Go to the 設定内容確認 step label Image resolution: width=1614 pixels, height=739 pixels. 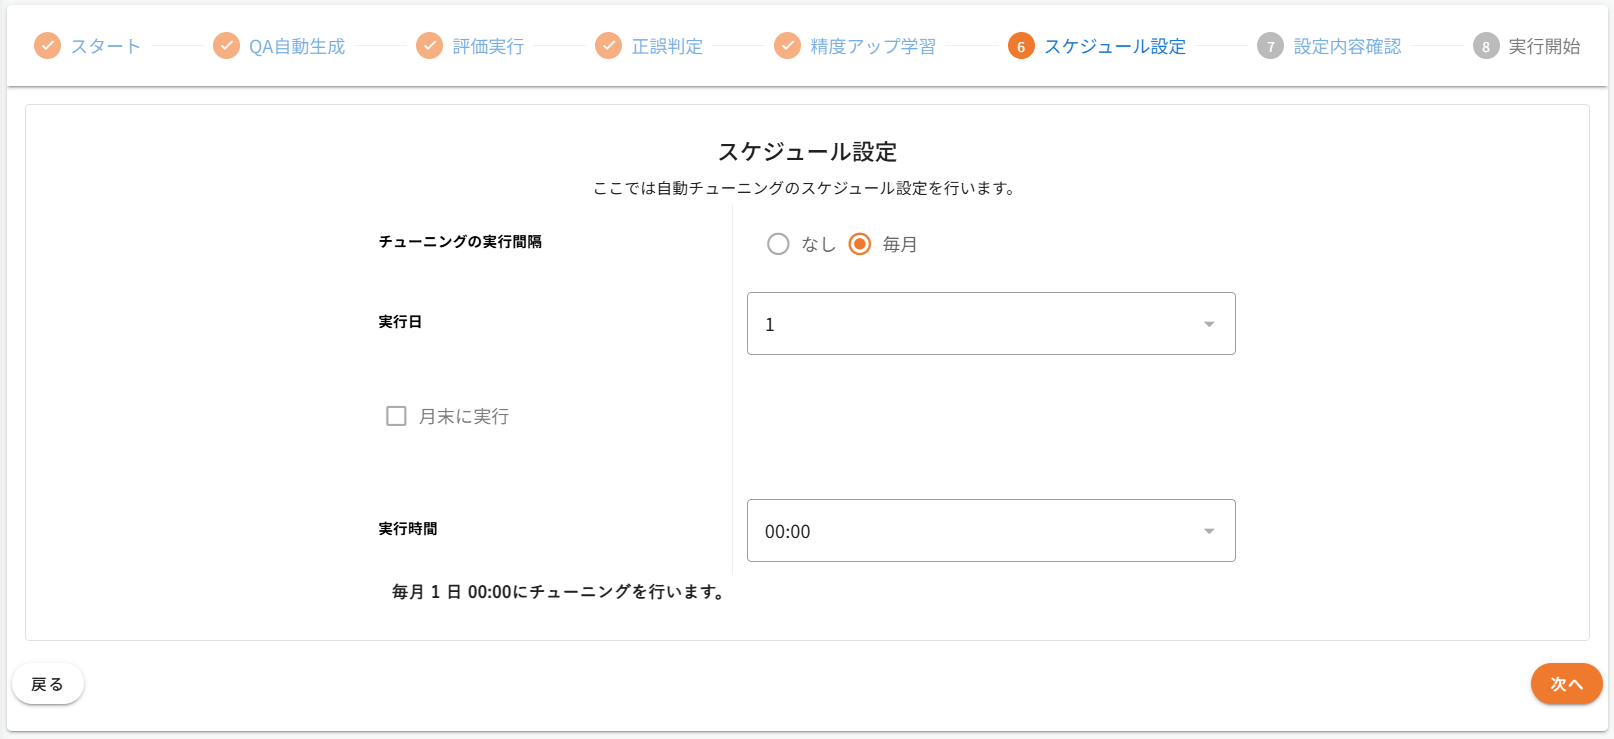1347,46
